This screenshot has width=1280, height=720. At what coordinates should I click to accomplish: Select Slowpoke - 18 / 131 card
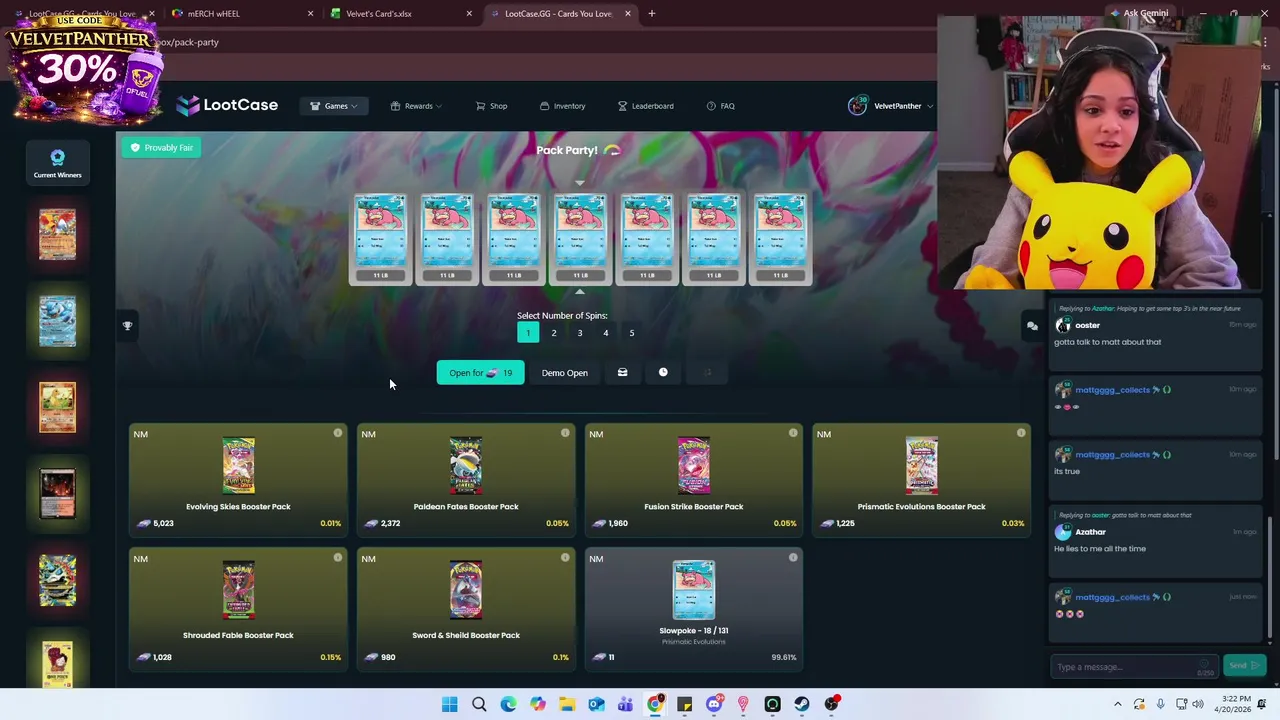(x=694, y=608)
